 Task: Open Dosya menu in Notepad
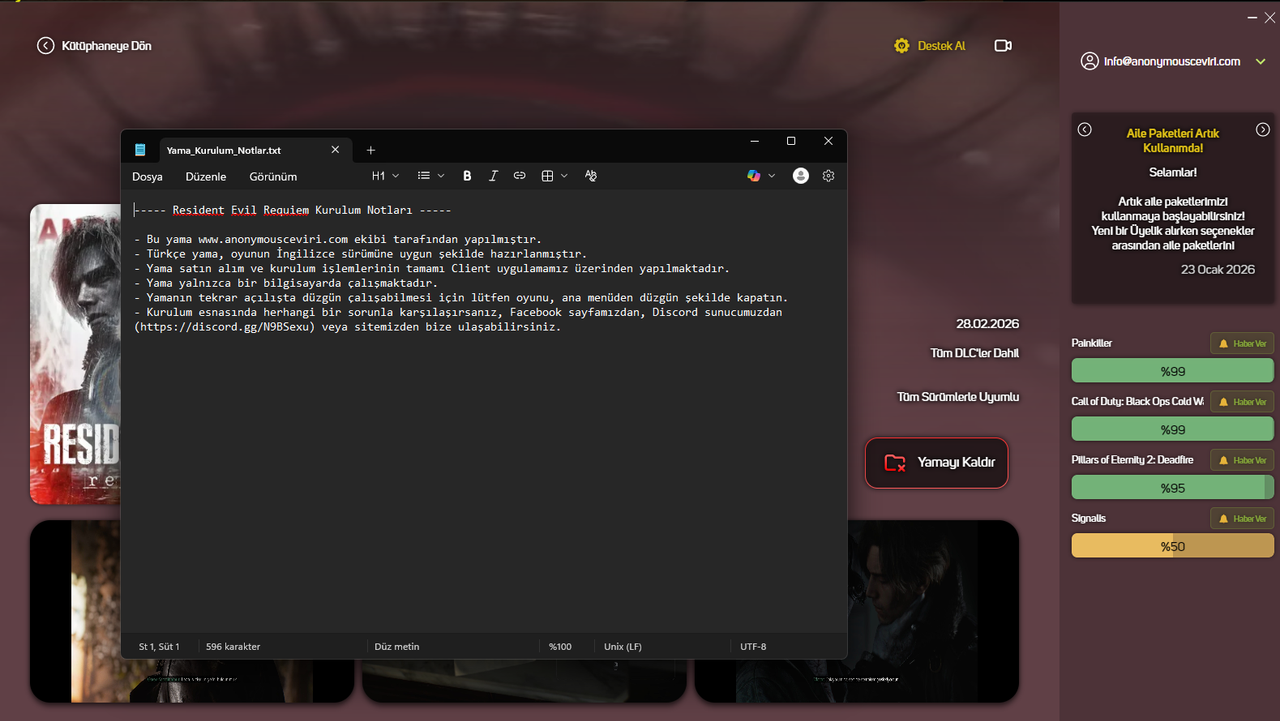[x=147, y=176]
